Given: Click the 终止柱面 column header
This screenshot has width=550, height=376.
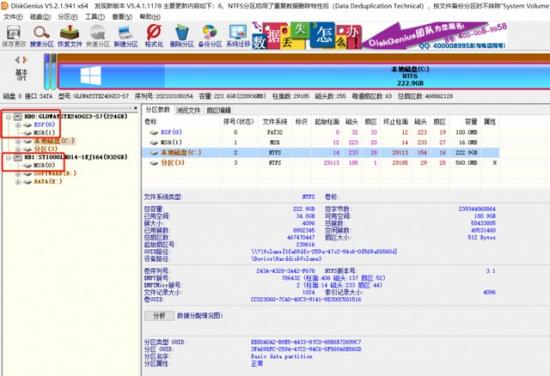Looking at the screenshot, I should coord(396,122).
